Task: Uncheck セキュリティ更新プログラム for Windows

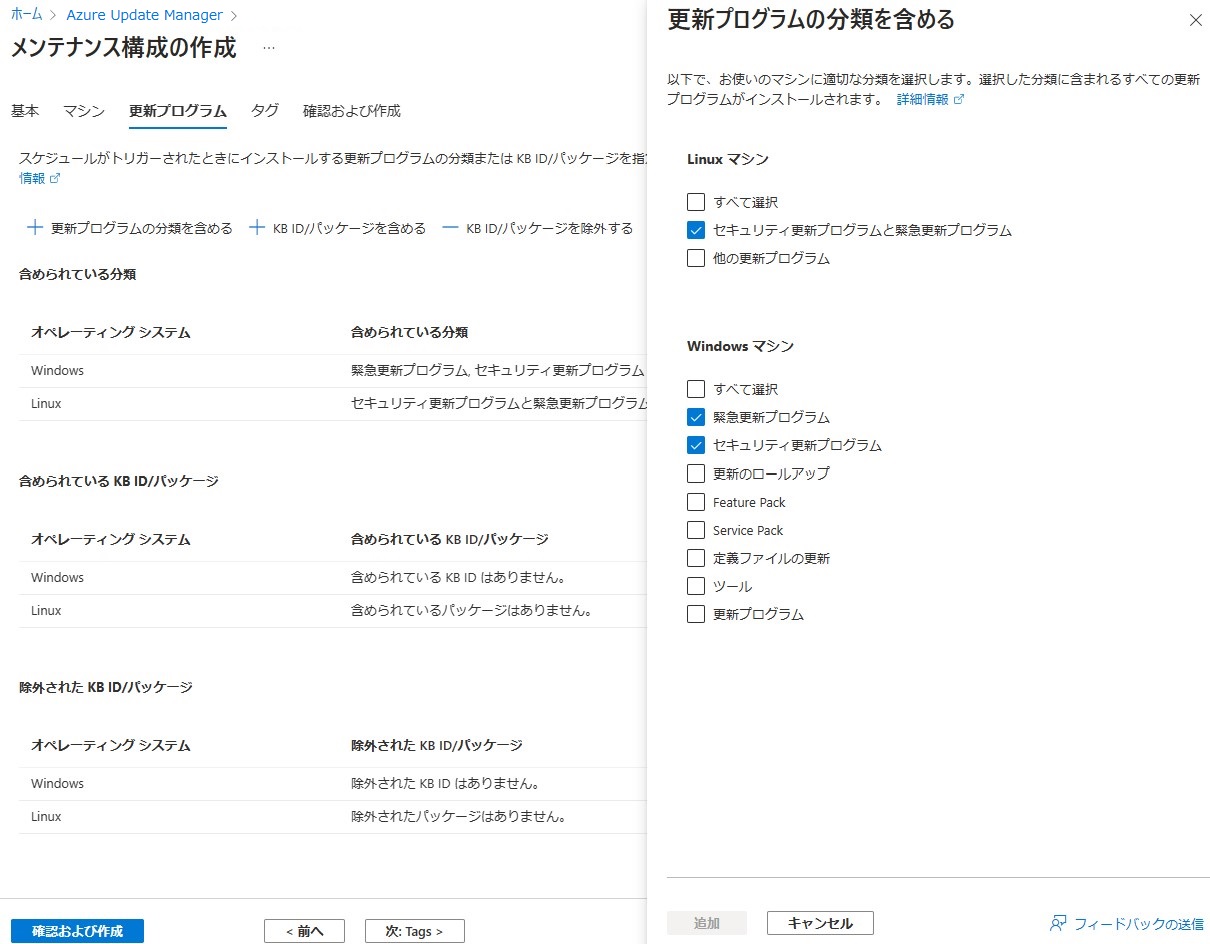Action: pyautogui.click(x=696, y=445)
